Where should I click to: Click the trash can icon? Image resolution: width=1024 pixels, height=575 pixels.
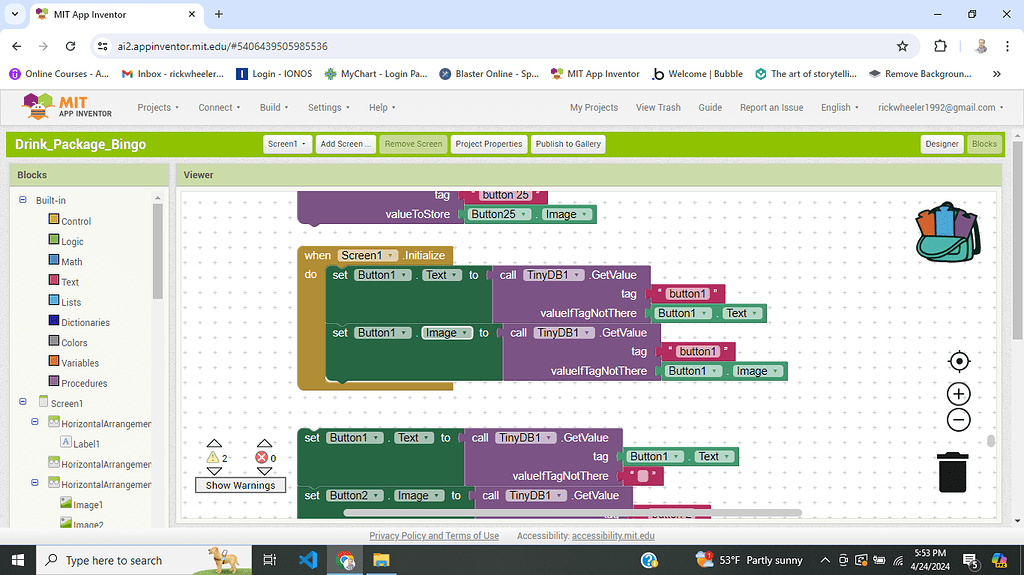pyautogui.click(x=952, y=472)
